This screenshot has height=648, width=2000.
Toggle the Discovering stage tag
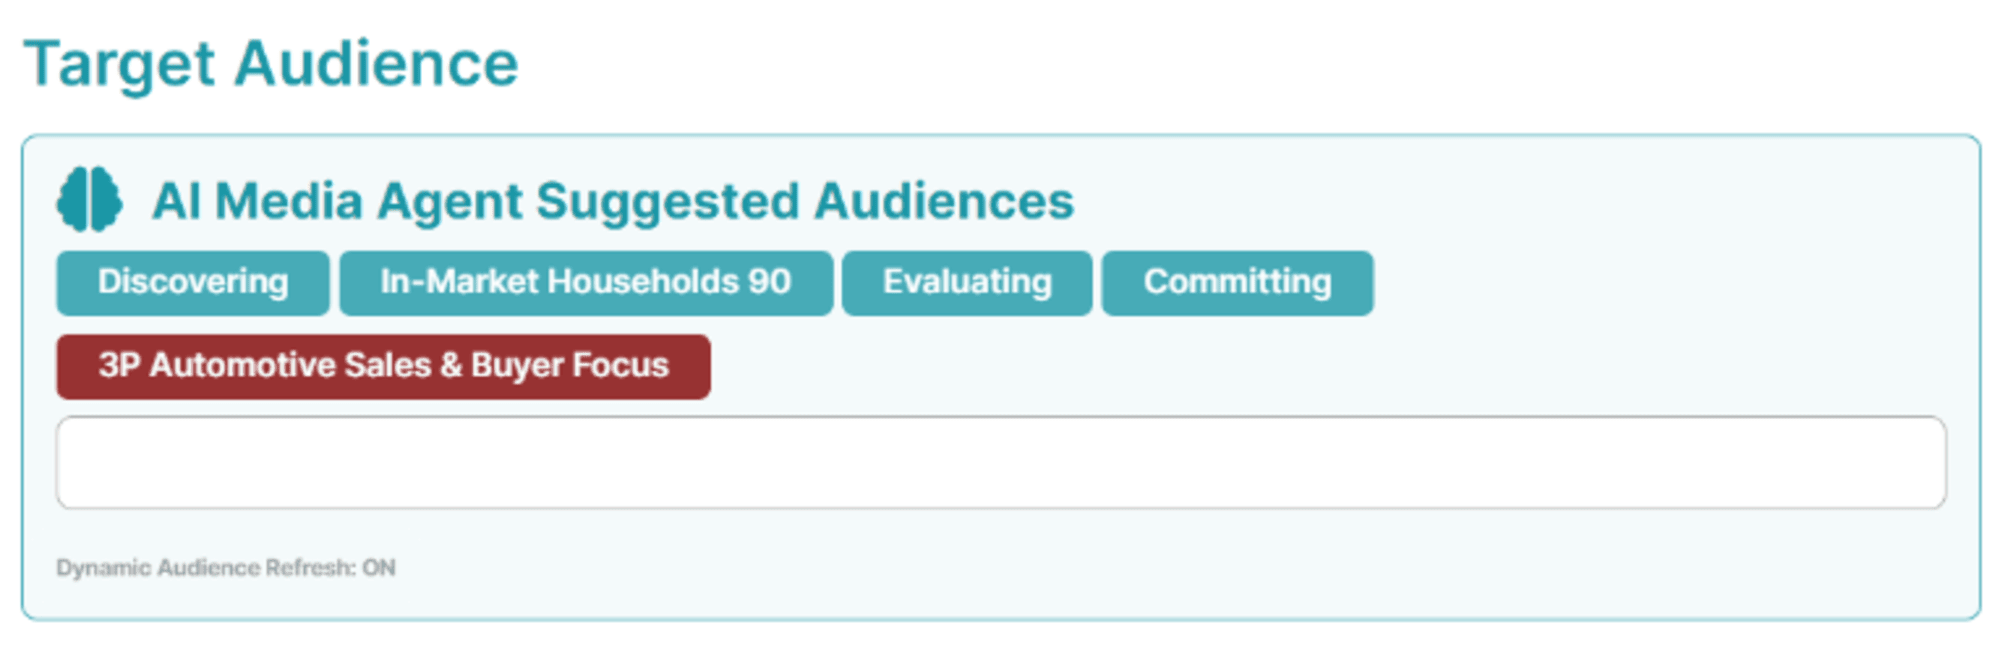coord(193,283)
